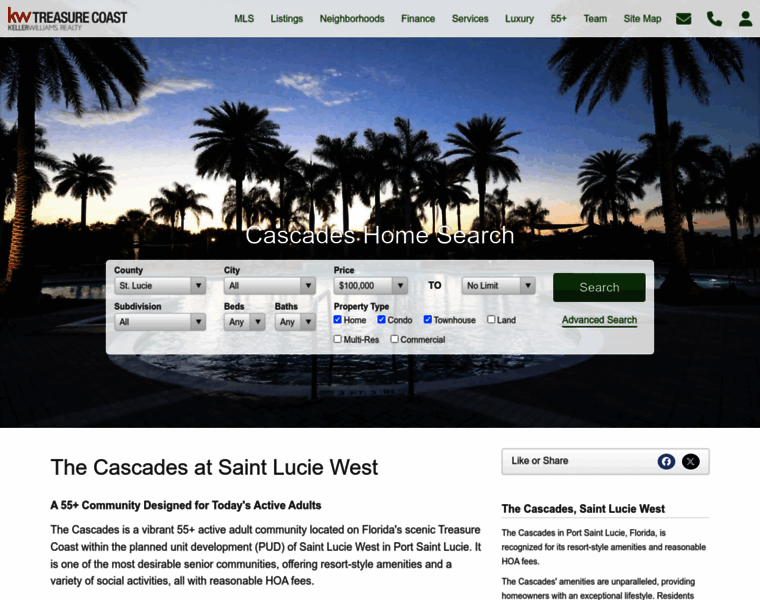The width and height of the screenshot is (760, 600).
Task: Open the minimum price $100,000 dropdown
Action: 370,285
